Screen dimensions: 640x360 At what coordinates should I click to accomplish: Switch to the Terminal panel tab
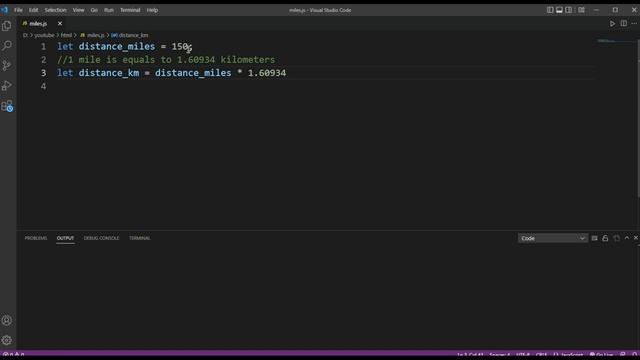click(140, 238)
